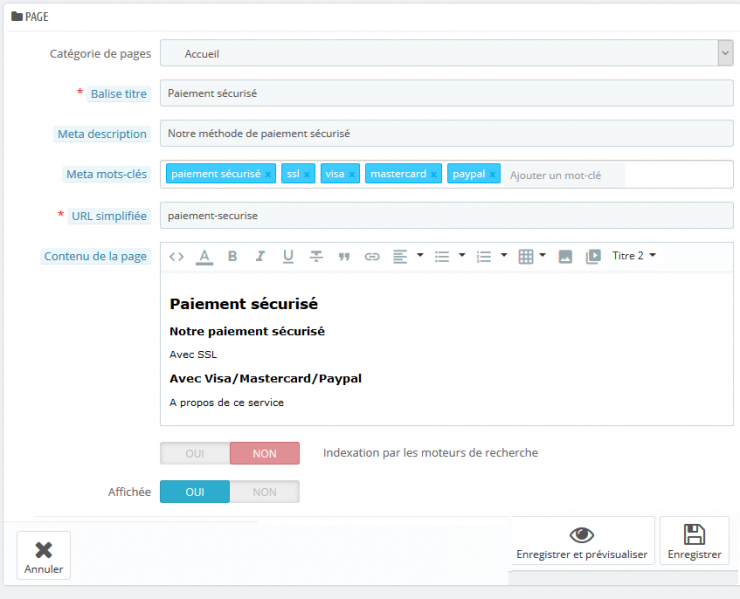Viewport: 740px width, 599px height.
Task: Open the Titre 2 format dropdown
Action: tap(634, 256)
